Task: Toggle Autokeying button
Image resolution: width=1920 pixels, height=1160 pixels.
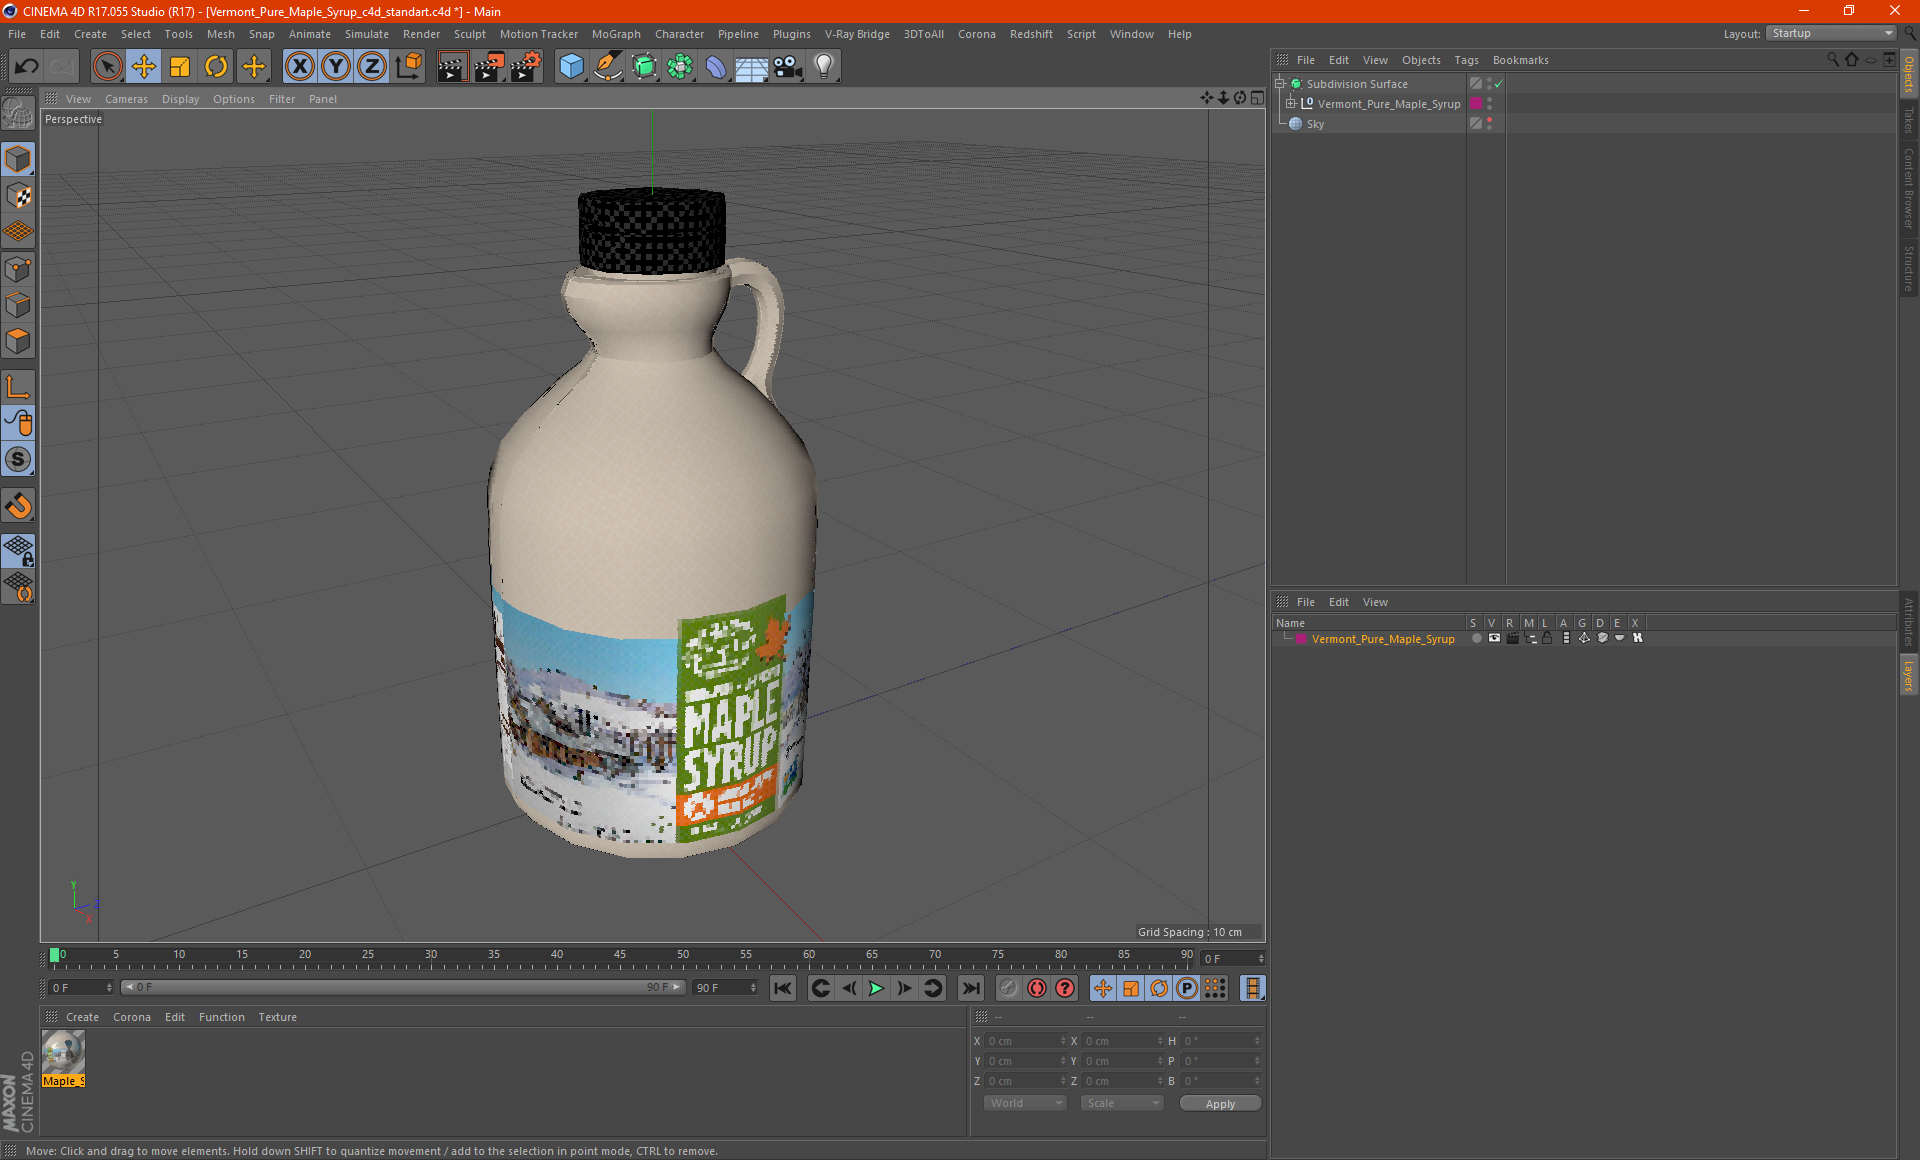Action: point(1037,988)
